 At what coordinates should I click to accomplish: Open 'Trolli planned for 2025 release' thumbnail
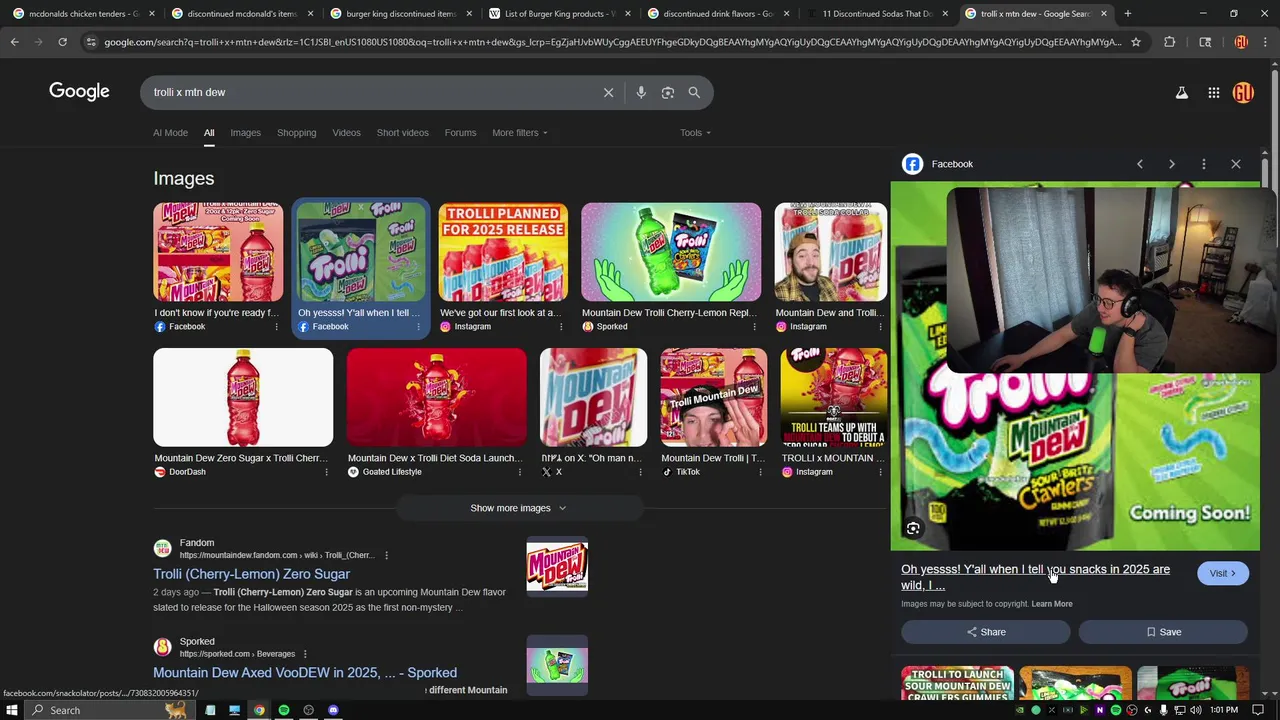[x=503, y=252]
